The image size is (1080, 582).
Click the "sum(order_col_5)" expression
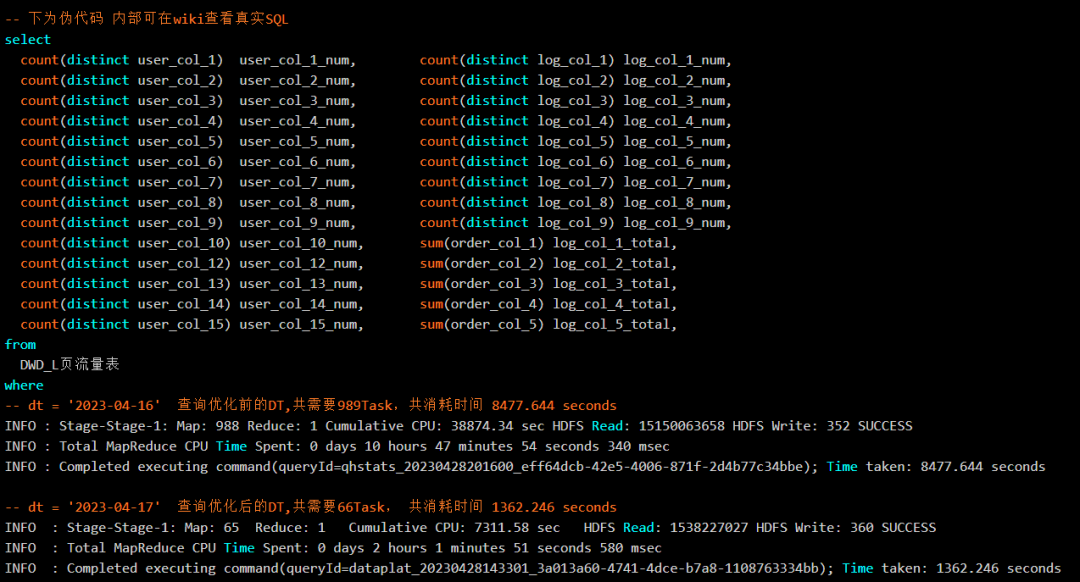point(482,324)
